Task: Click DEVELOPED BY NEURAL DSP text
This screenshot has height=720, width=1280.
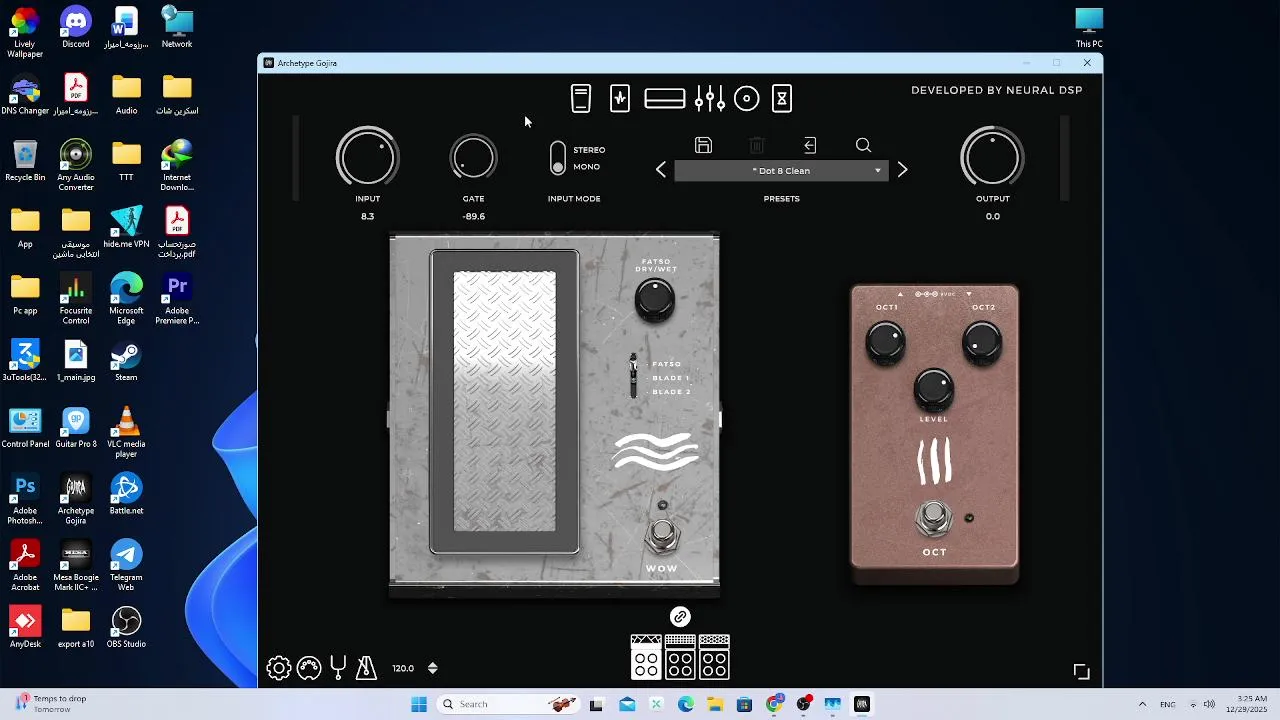Action: (997, 90)
